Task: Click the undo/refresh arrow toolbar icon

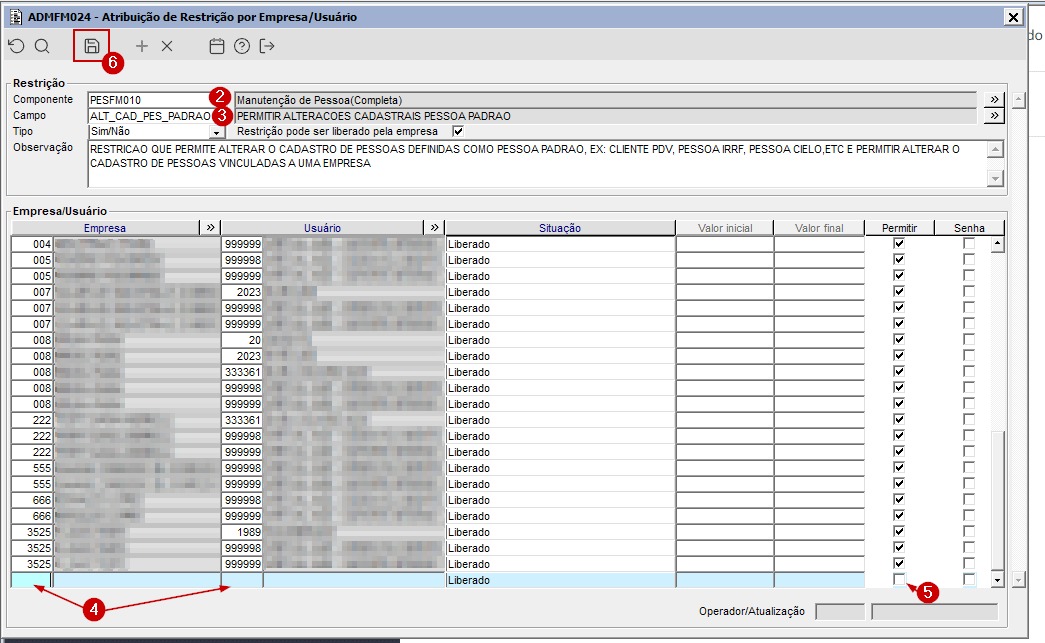Action: tap(17, 46)
